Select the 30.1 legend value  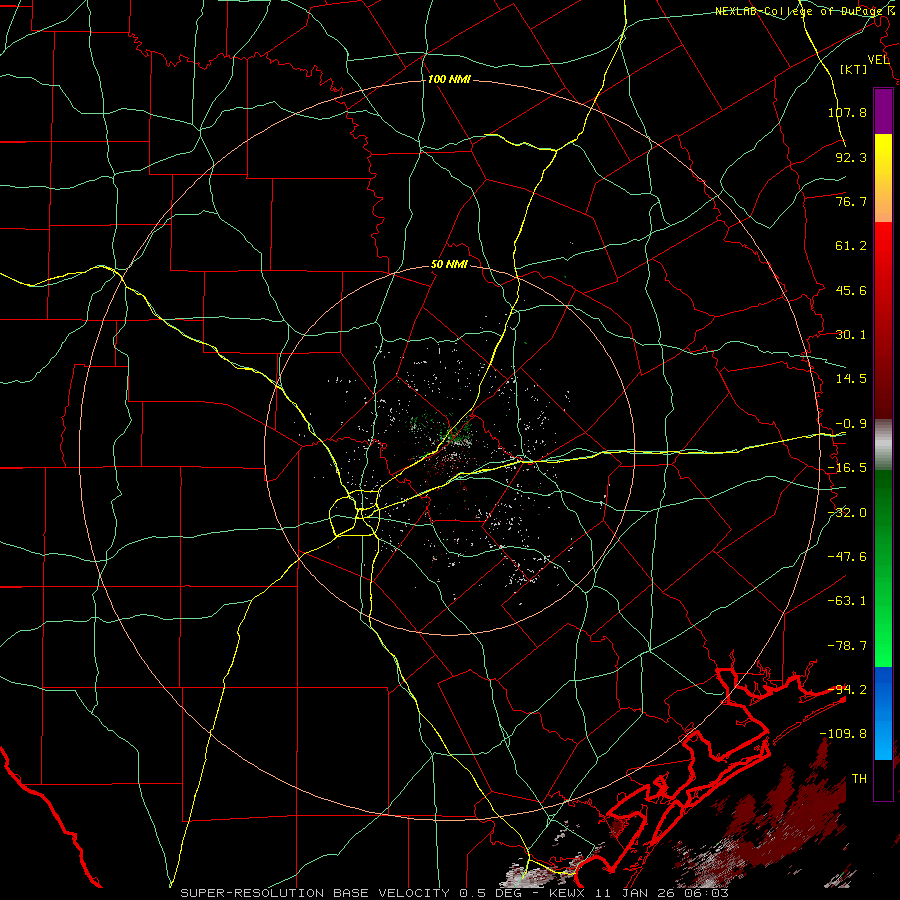[x=851, y=334]
